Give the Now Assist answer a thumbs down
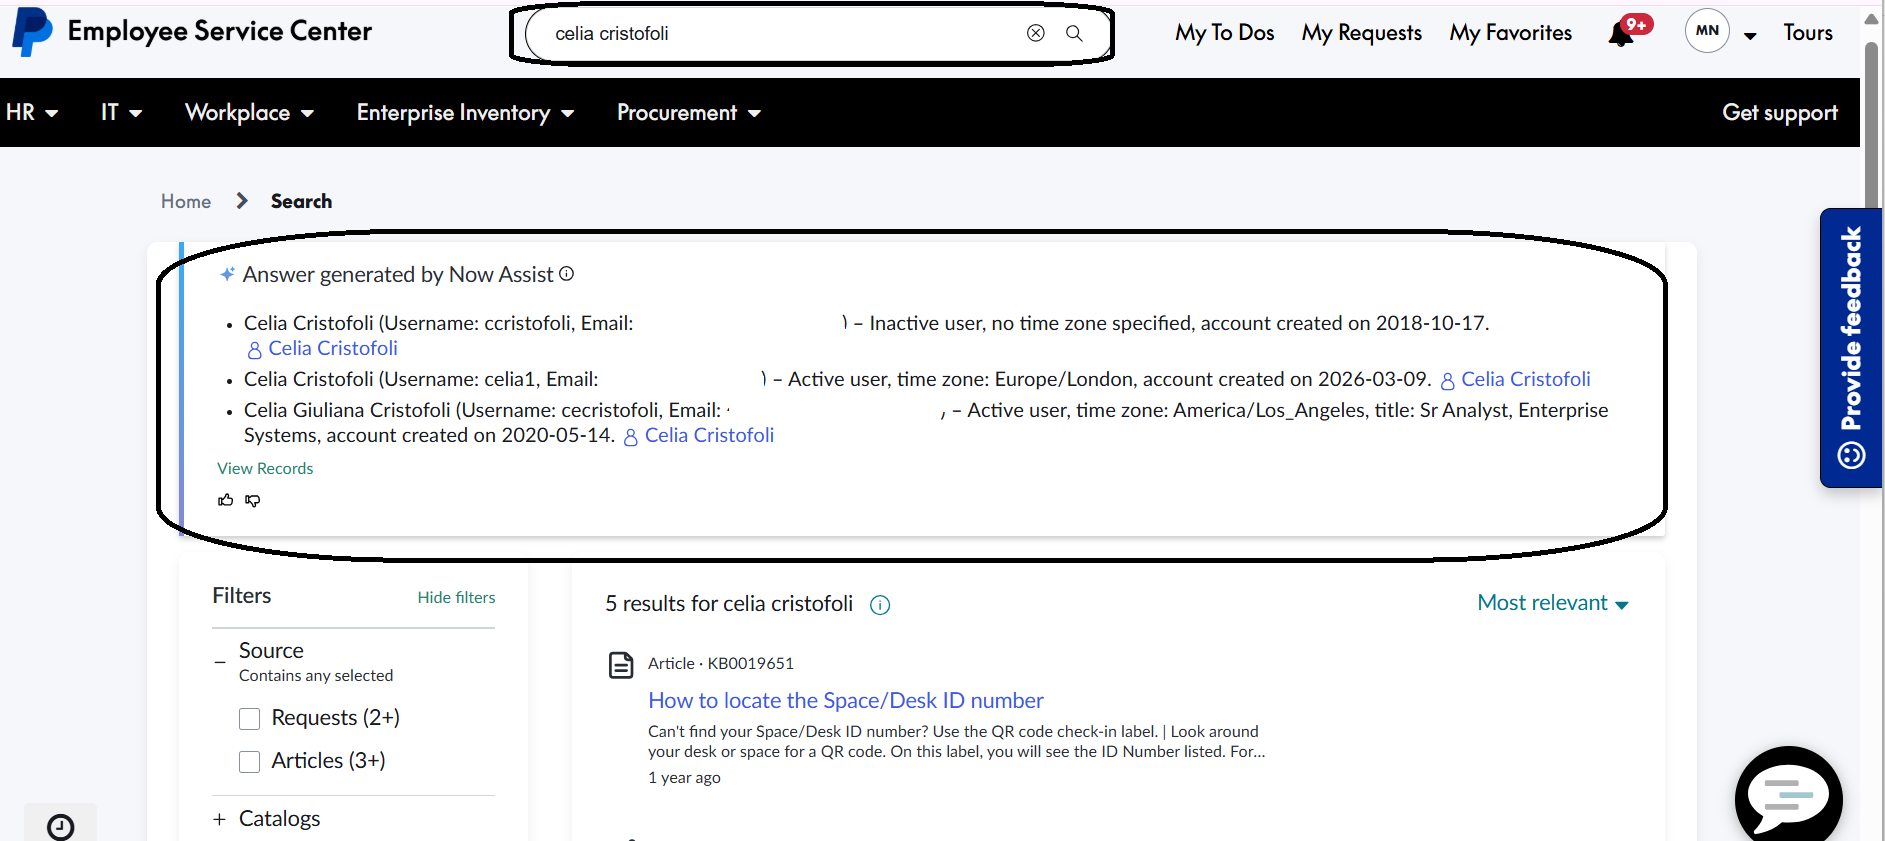Image resolution: width=1885 pixels, height=841 pixels. pos(253,500)
